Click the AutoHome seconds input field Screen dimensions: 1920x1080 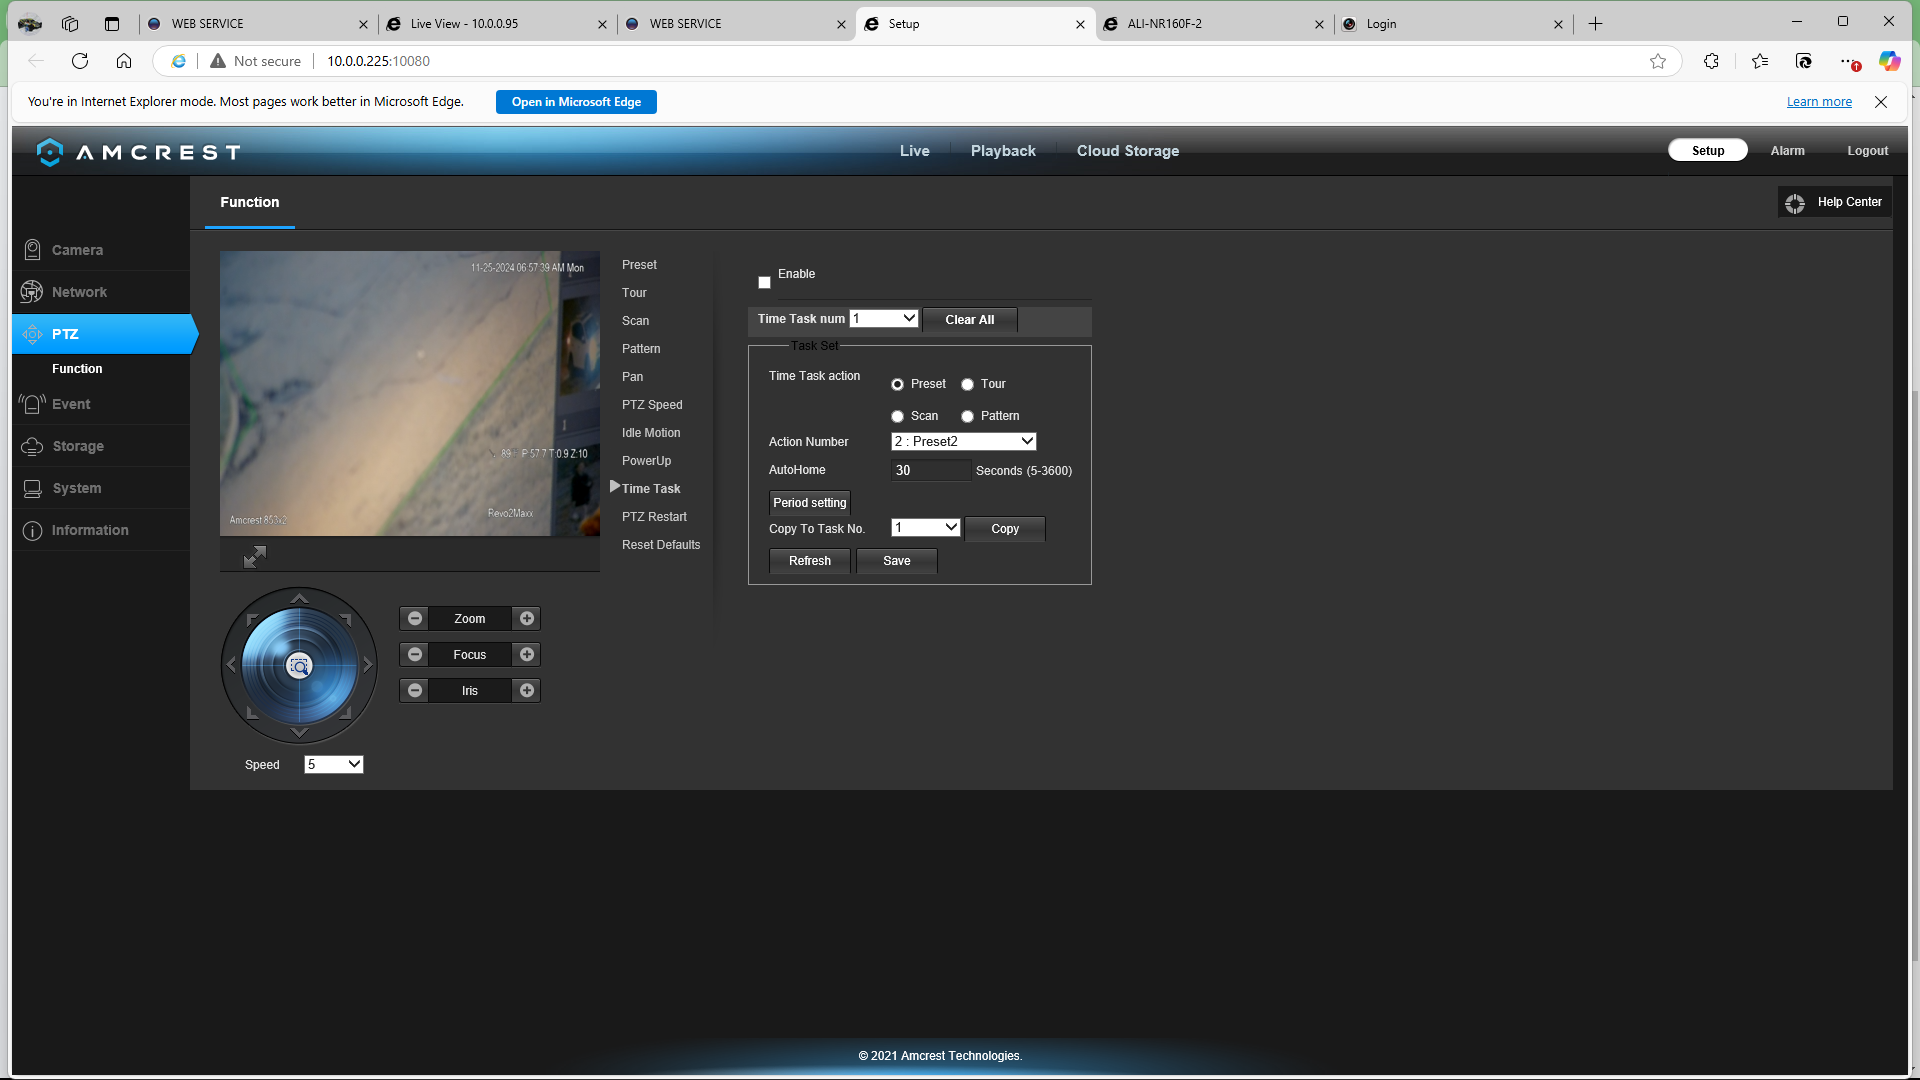coord(931,470)
